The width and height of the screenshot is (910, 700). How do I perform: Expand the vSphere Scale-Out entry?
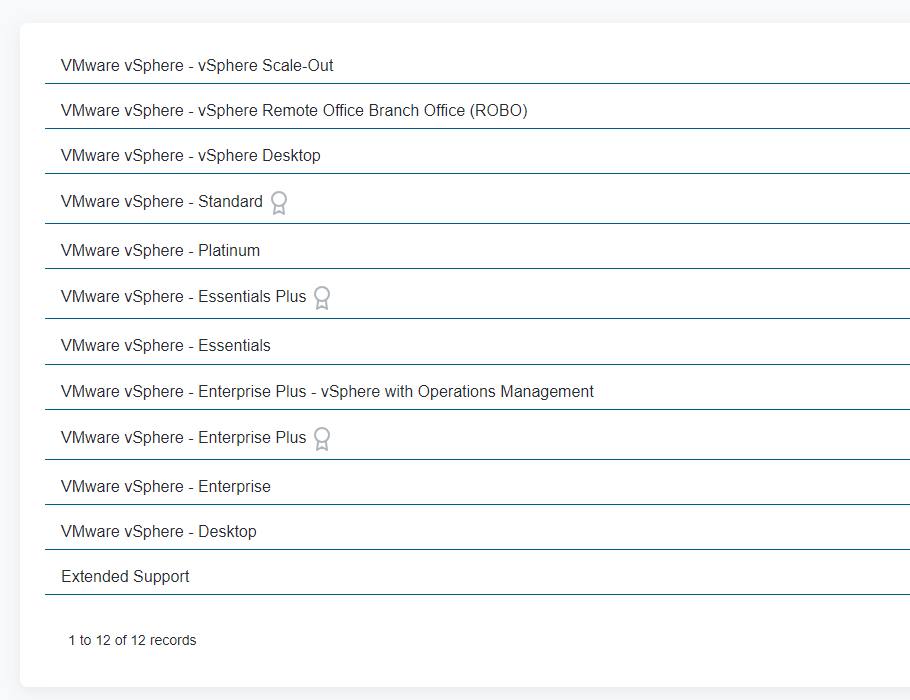(x=198, y=65)
